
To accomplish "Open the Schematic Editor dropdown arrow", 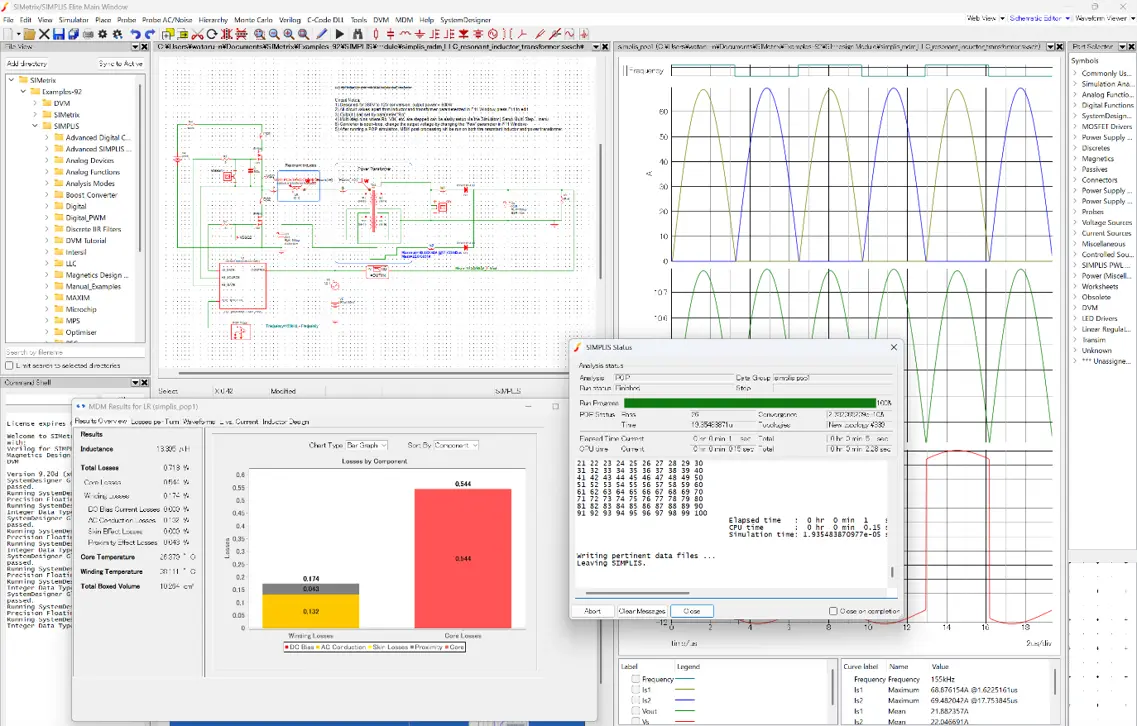I will pyautogui.click(x=1067, y=18).
